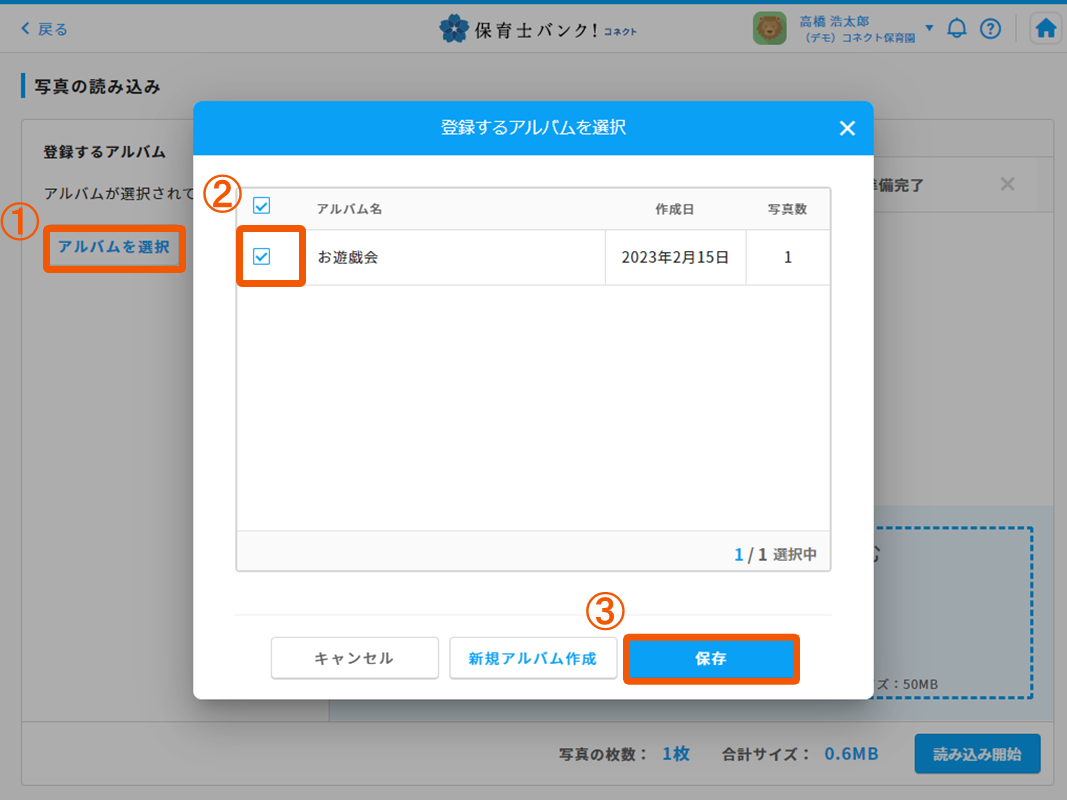Click the 保育士バンク! コネクト logo
Viewport: 1067px width, 800px height.
538,29
